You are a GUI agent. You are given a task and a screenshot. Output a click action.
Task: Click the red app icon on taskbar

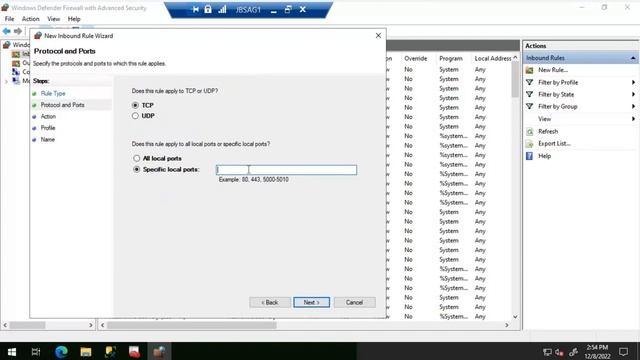(134, 351)
